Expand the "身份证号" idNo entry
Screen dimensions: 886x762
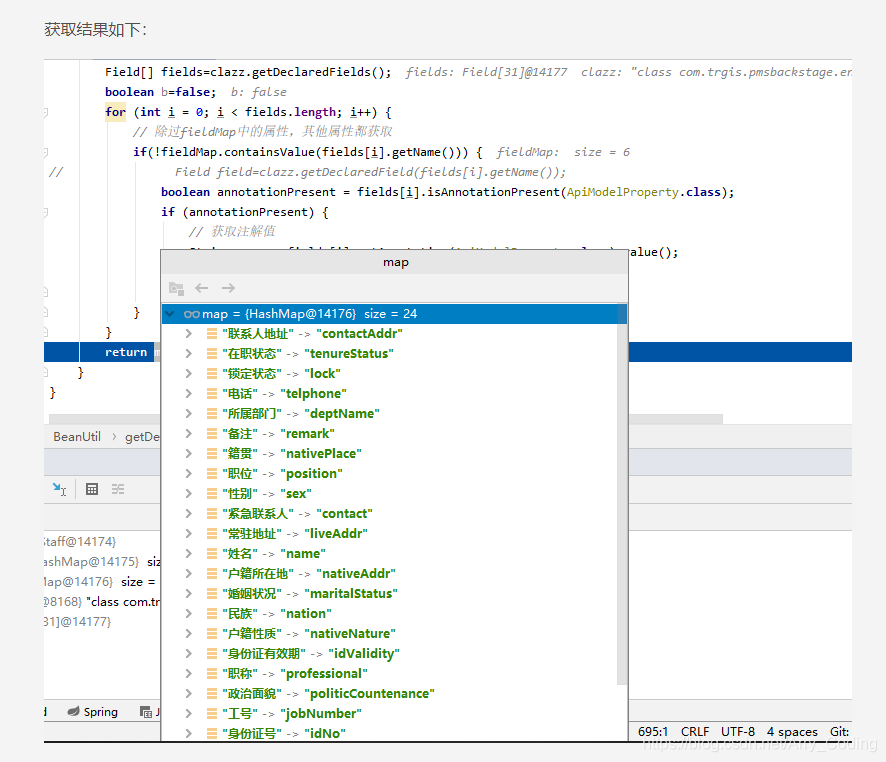click(x=189, y=734)
